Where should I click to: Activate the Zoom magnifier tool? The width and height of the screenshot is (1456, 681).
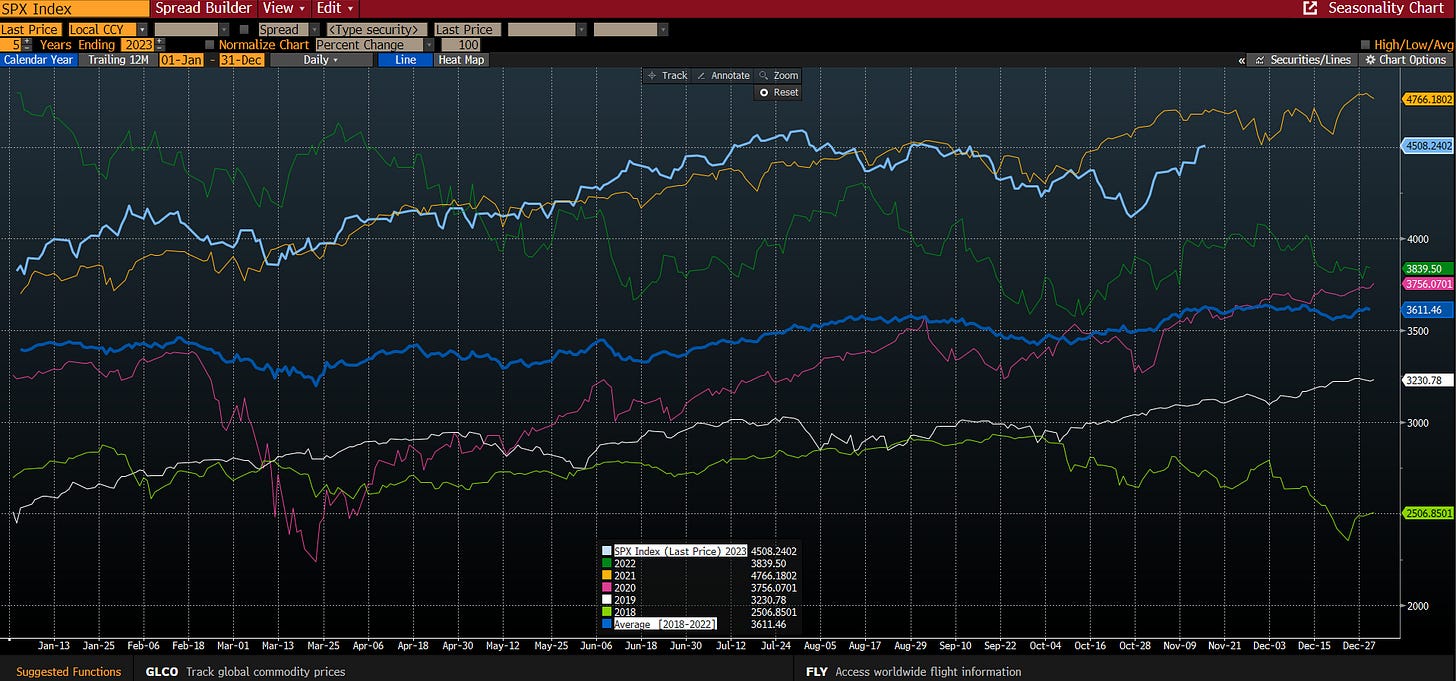point(778,75)
